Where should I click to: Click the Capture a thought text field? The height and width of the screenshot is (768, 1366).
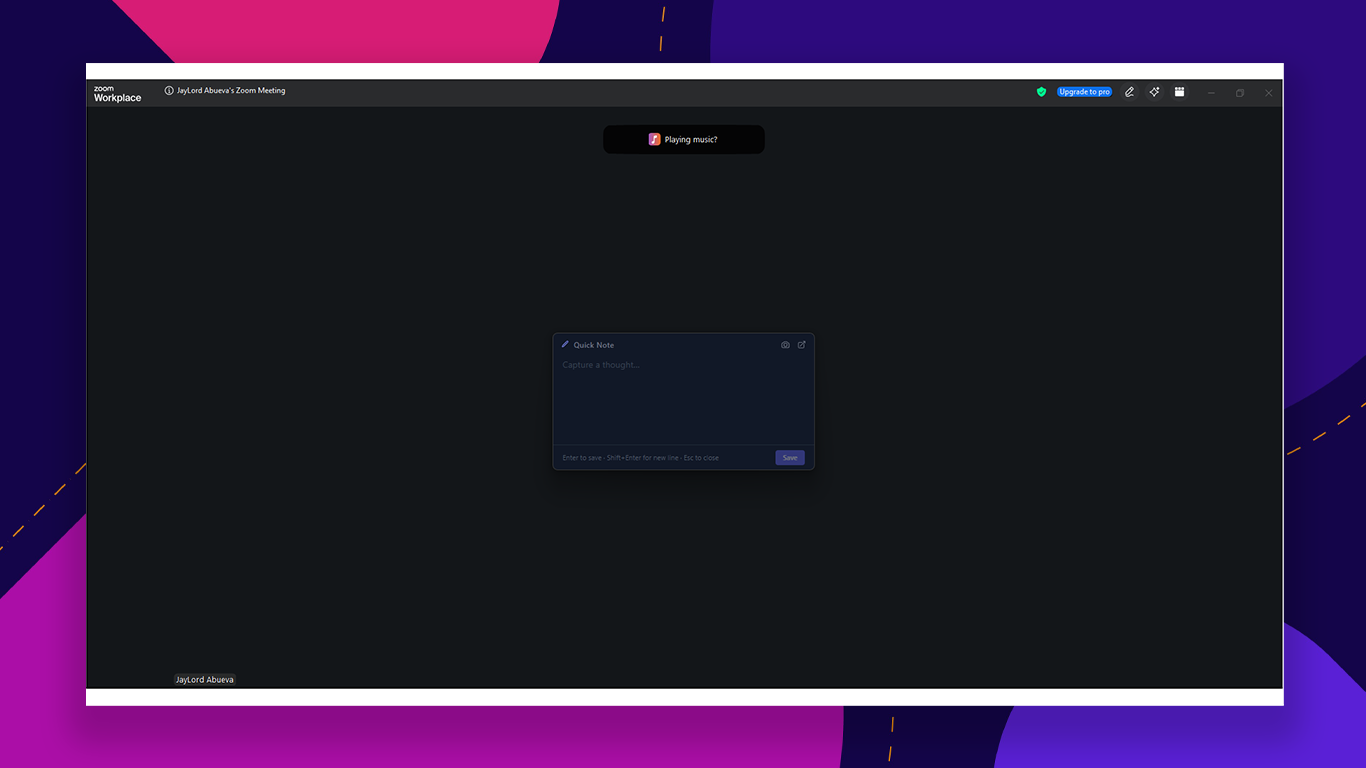(x=684, y=401)
